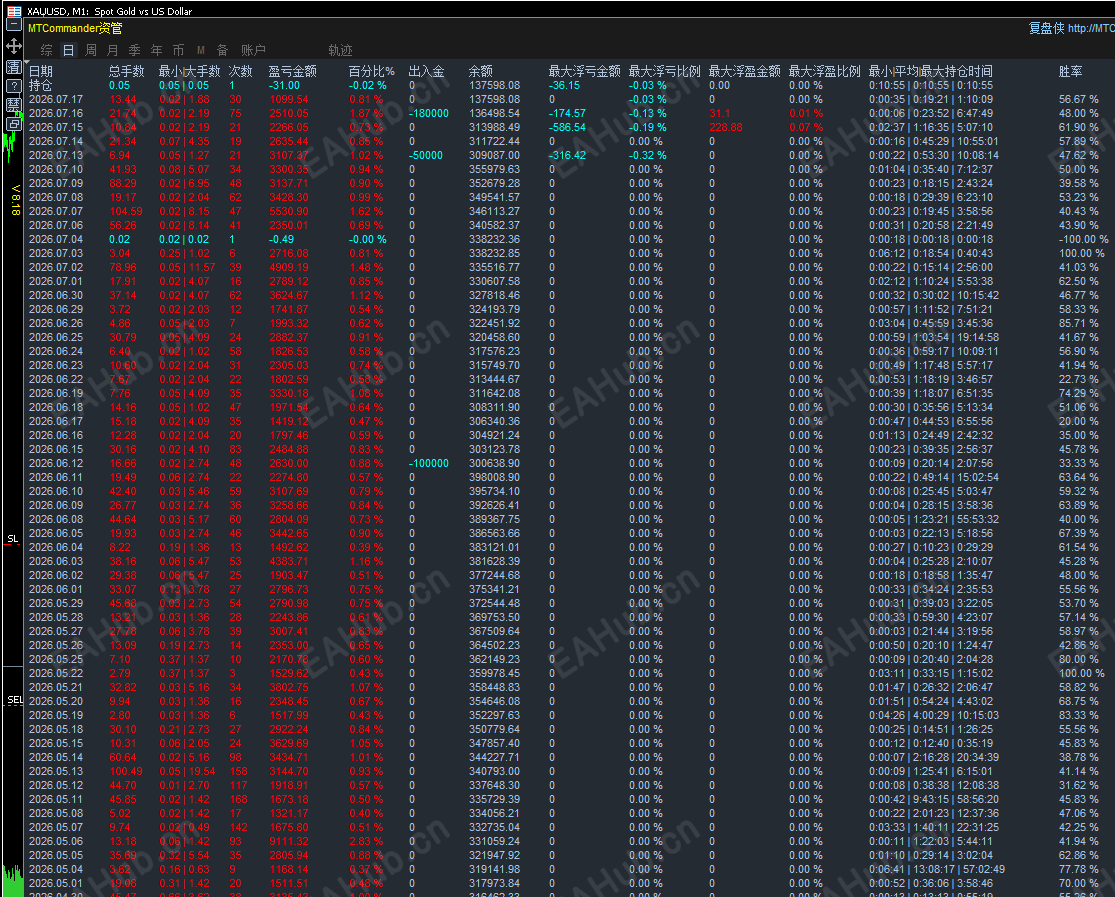Sort by the 百分比% column header
Screen dimensions: 1115x897
point(371,71)
